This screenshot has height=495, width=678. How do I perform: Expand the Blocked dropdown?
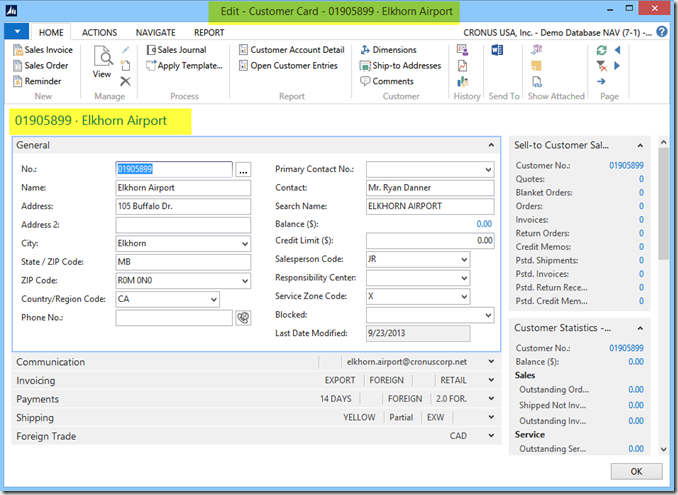489,315
